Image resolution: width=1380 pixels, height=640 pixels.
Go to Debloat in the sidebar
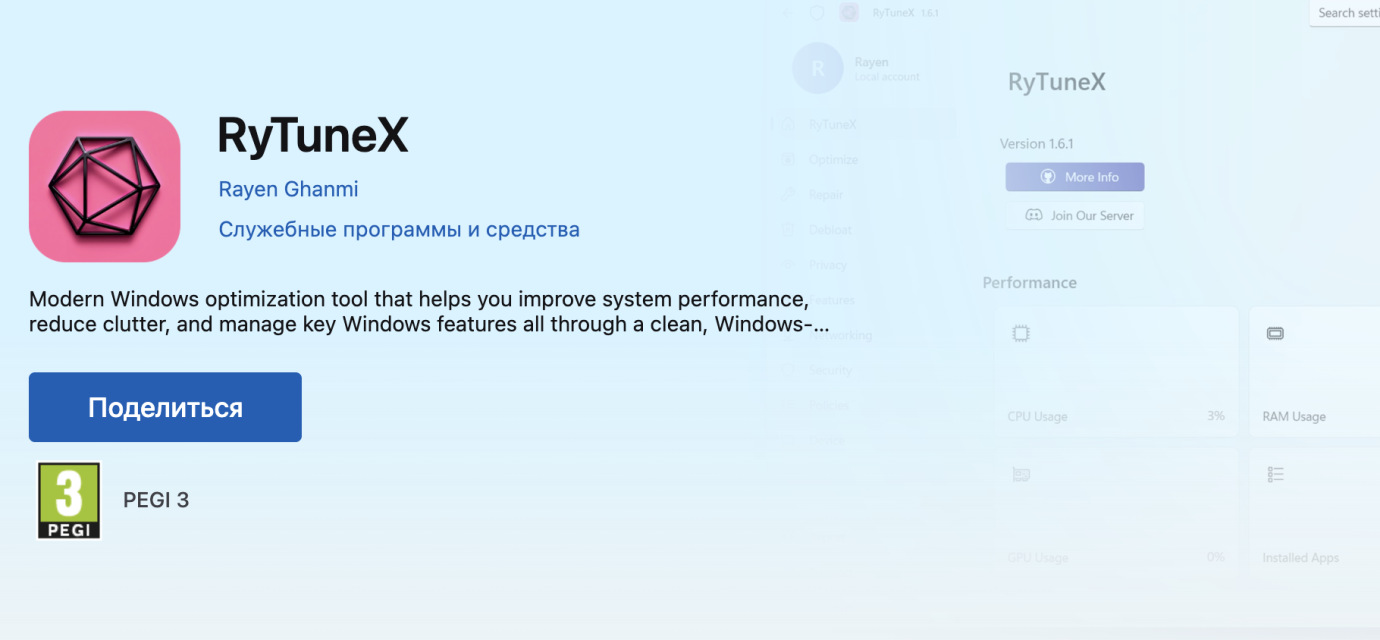[830, 230]
